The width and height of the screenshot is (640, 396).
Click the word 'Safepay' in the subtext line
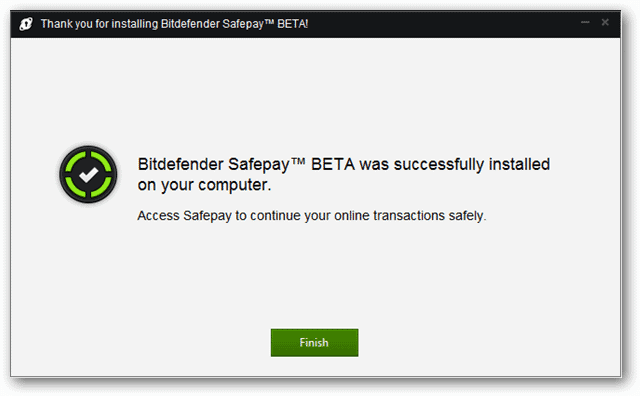pyautogui.click(x=207, y=216)
